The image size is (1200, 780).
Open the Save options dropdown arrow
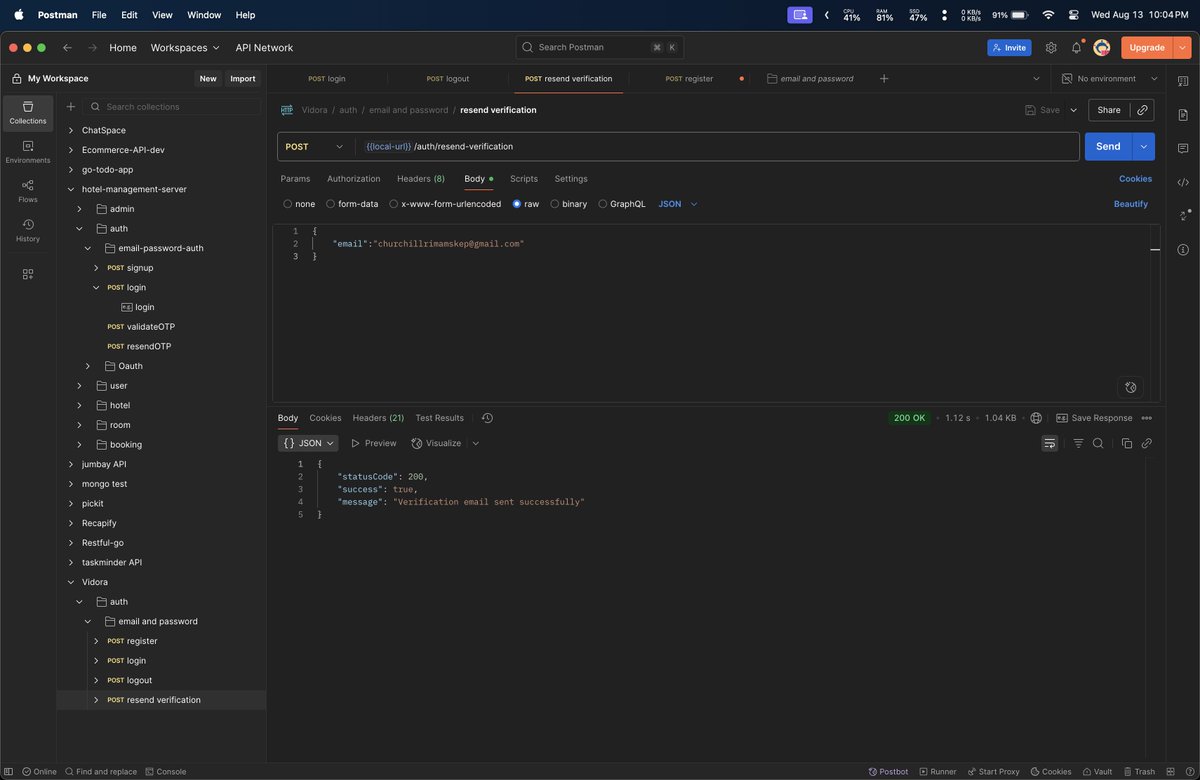1074,110
